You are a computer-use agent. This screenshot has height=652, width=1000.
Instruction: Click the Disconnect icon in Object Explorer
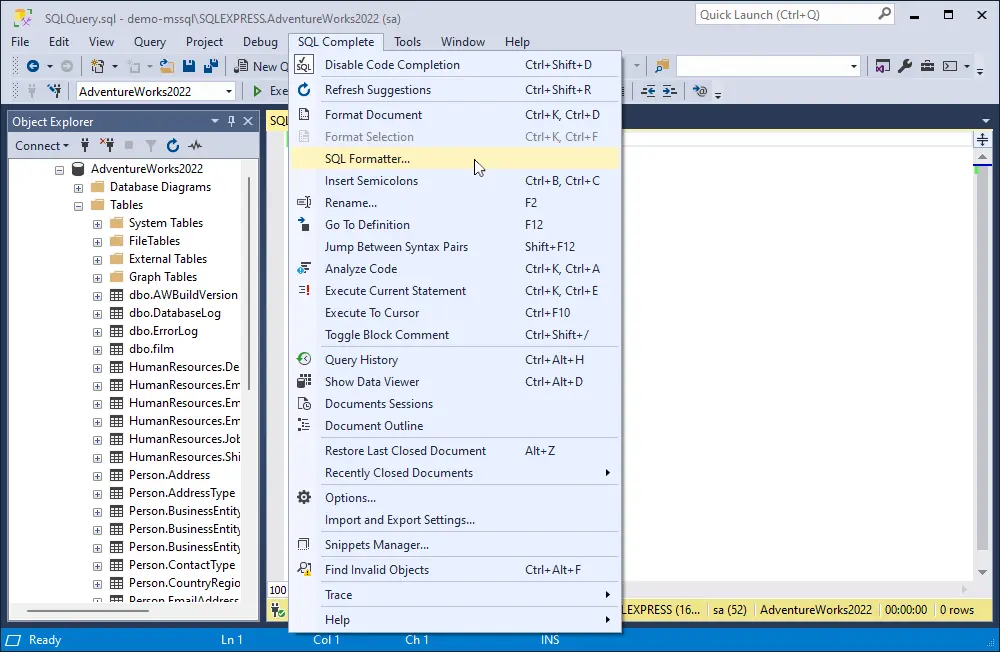coord(108,145)
